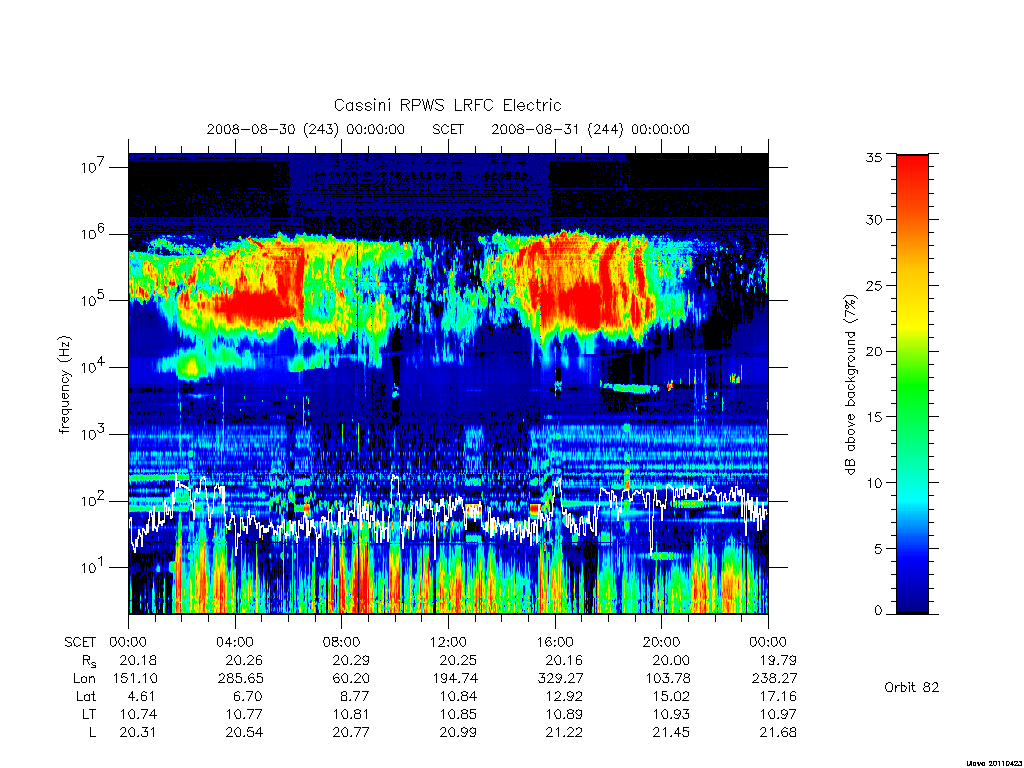Click the 'dB above background (7%)' colorbar label
This screenshot has height=768, width=1024.
(x=850, y=384)
